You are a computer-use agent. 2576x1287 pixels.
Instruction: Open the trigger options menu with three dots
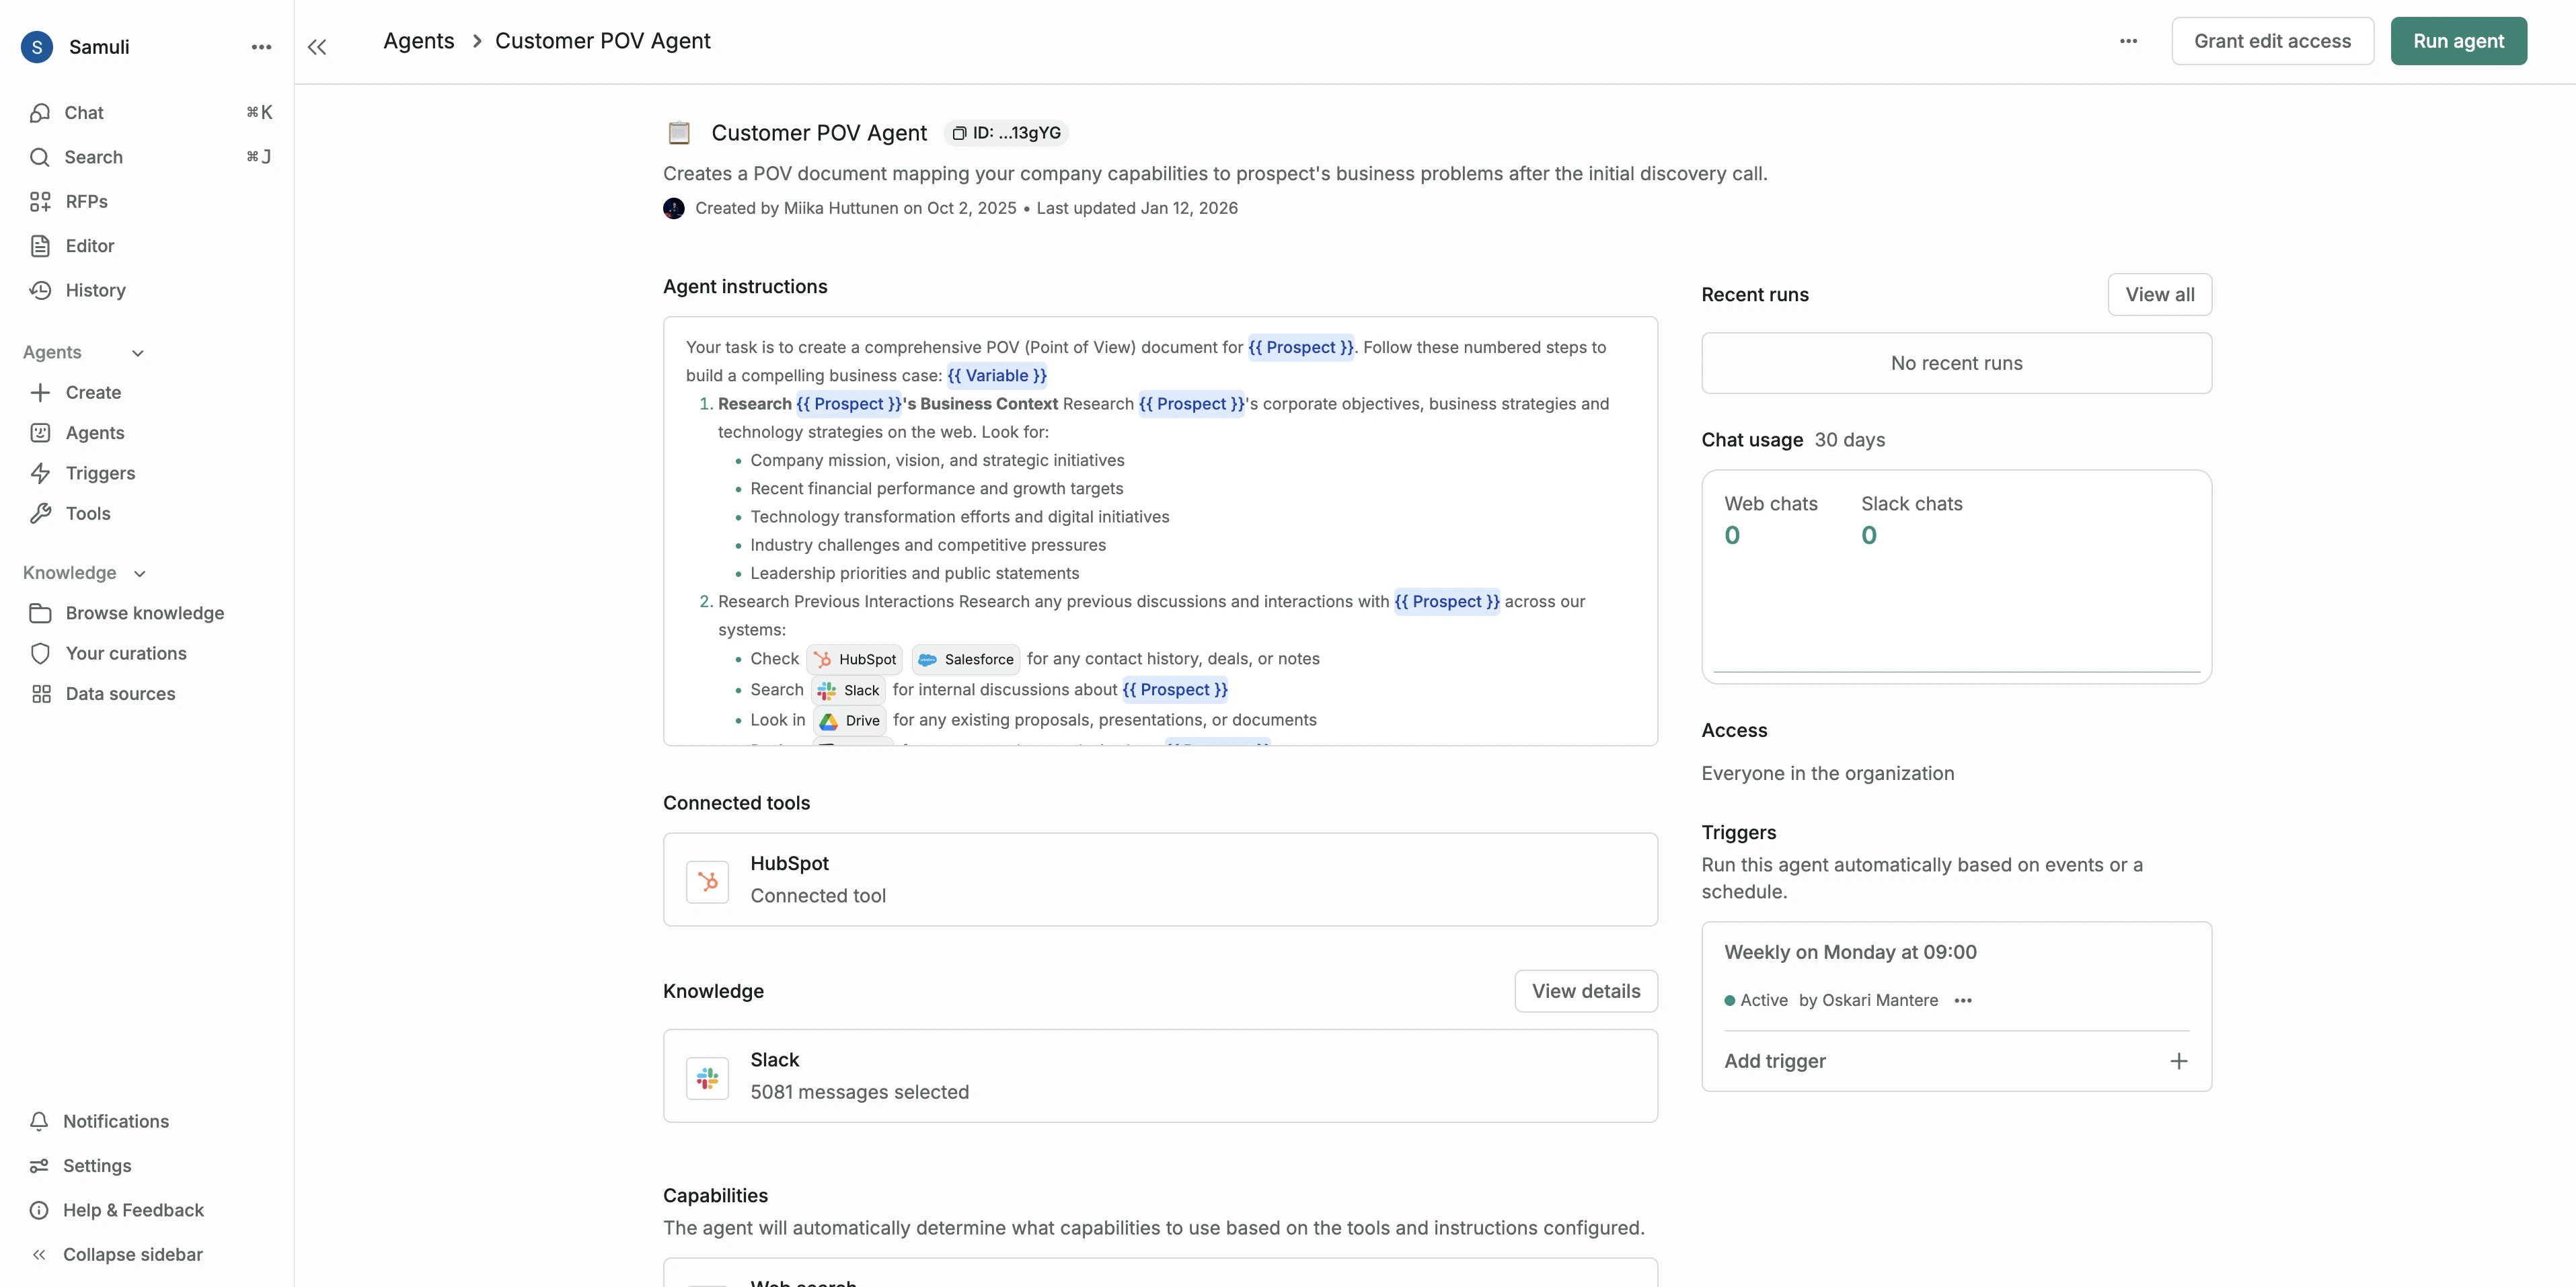pos(1963,1000)
